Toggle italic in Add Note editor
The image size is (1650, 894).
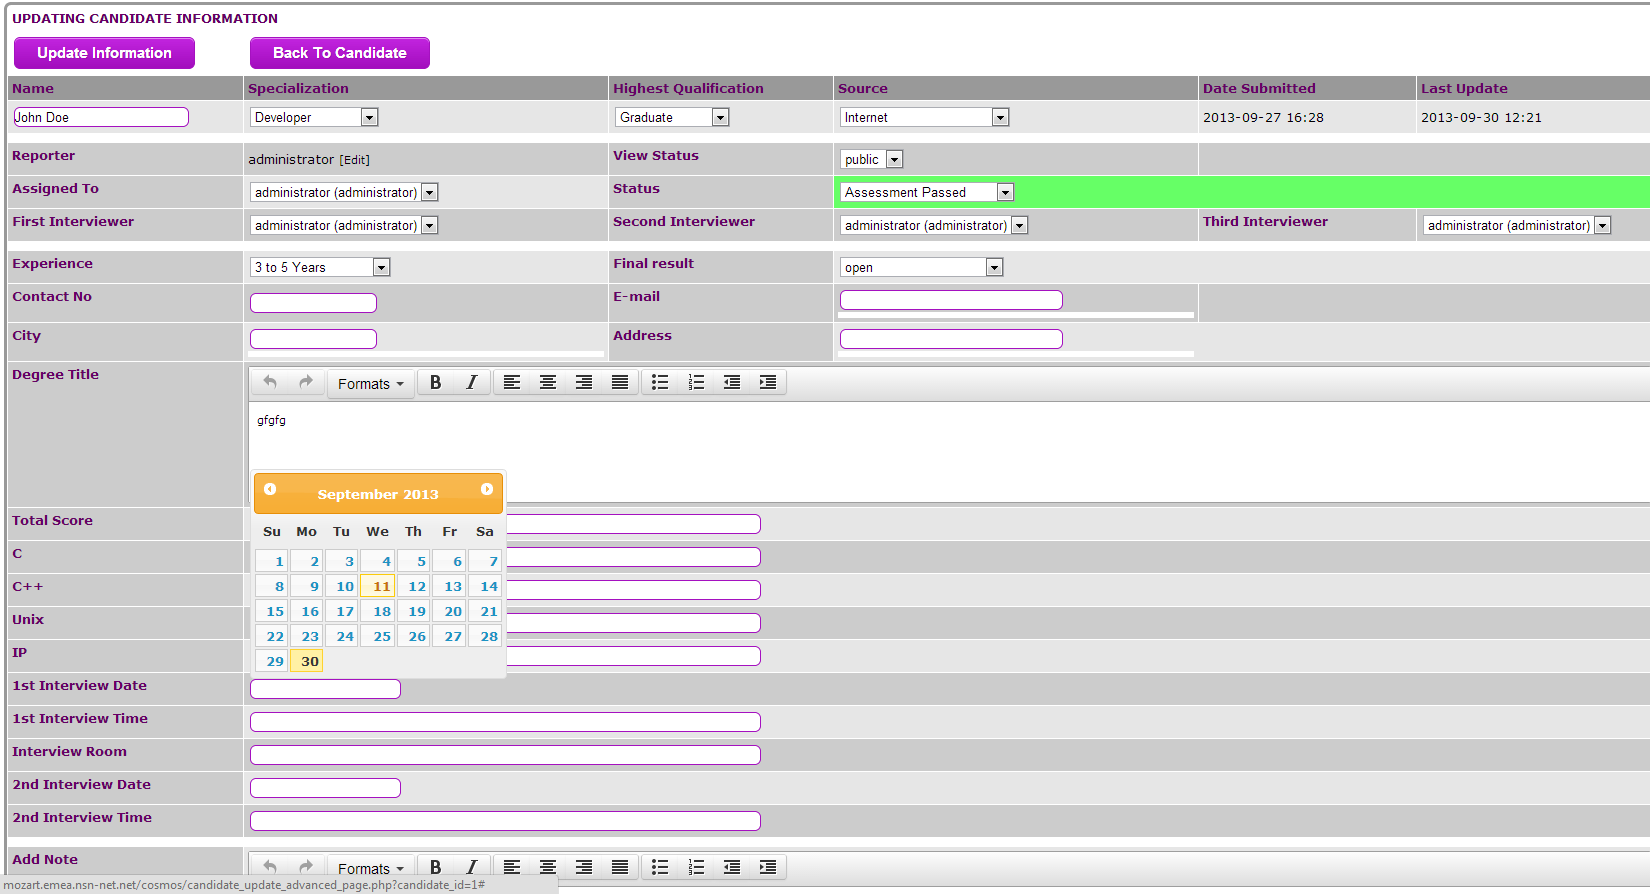472,867
